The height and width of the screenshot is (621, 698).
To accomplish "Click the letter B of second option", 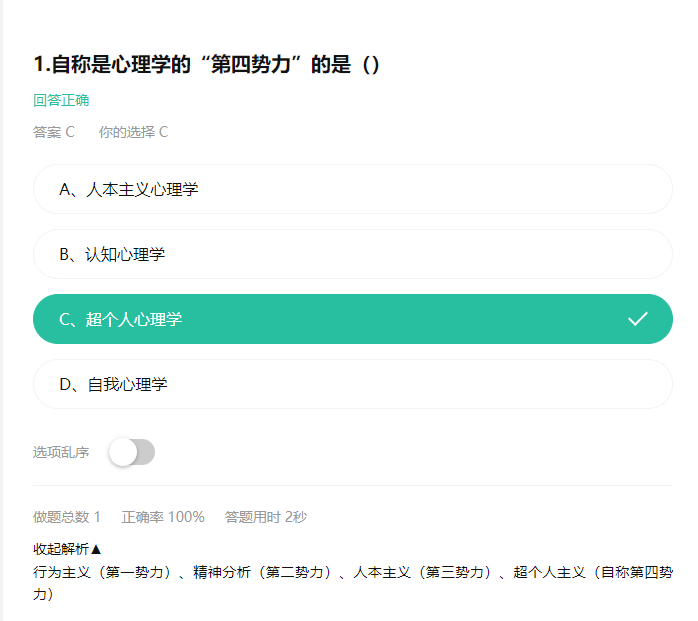I will 65,255.
